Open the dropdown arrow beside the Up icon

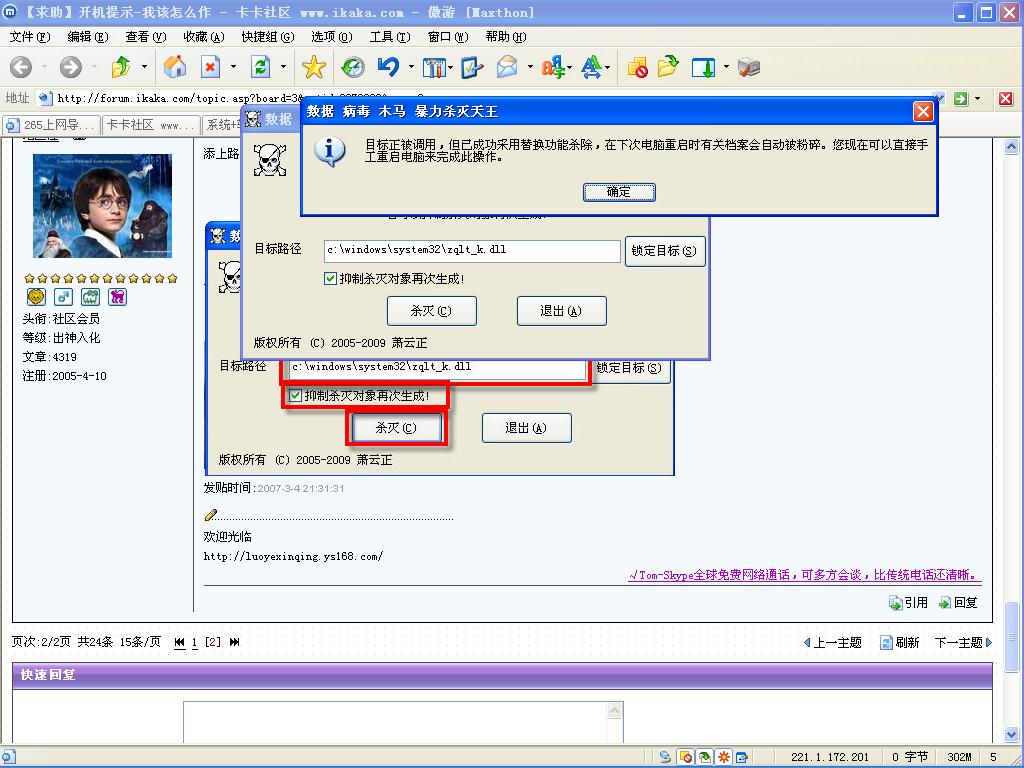144,67
